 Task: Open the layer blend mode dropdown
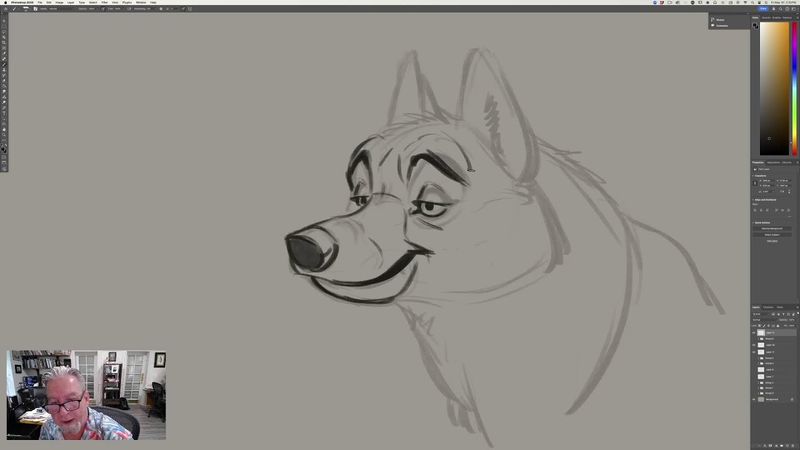(x=764, y=320)
